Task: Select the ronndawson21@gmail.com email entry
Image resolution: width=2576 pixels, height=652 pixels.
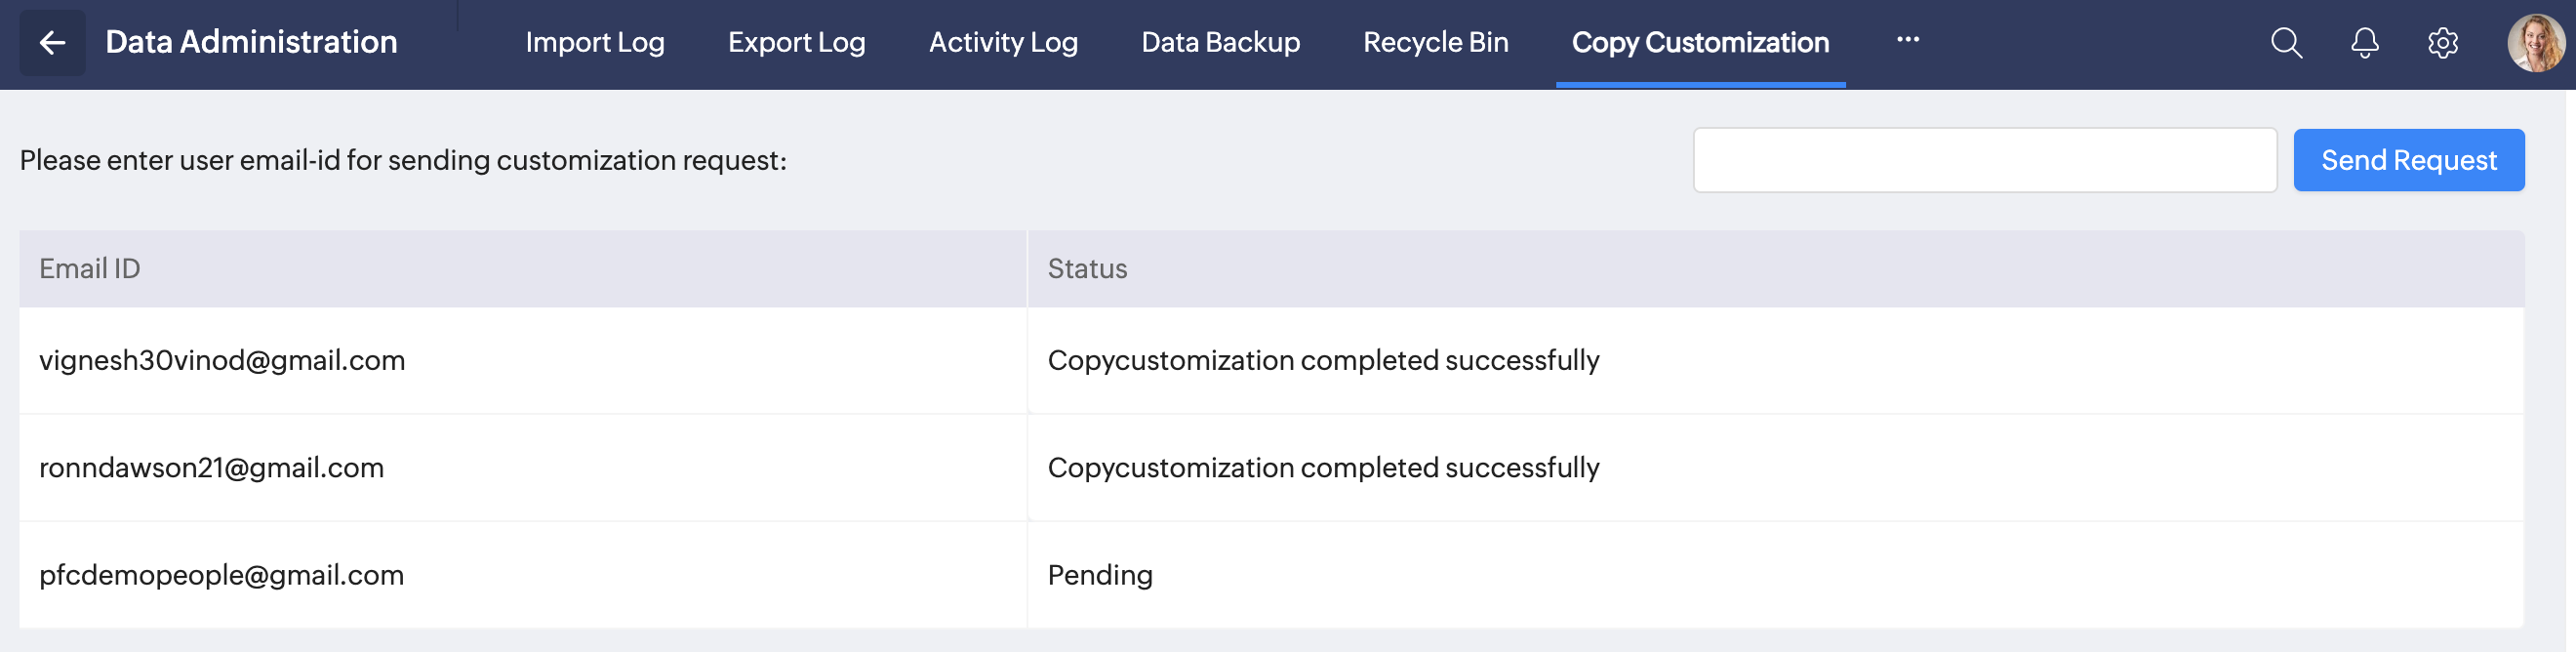Action: pos(211,468)
